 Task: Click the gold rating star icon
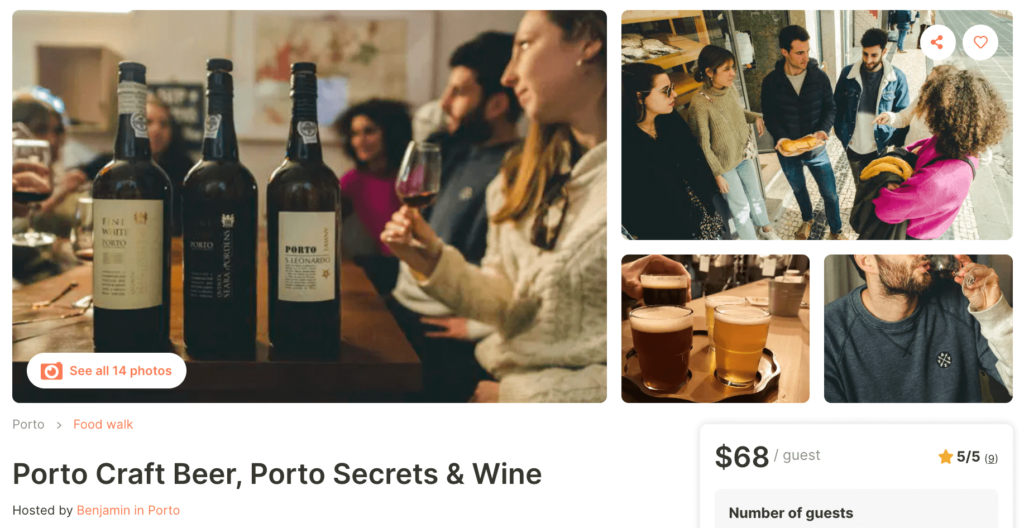tap(945, 457)
